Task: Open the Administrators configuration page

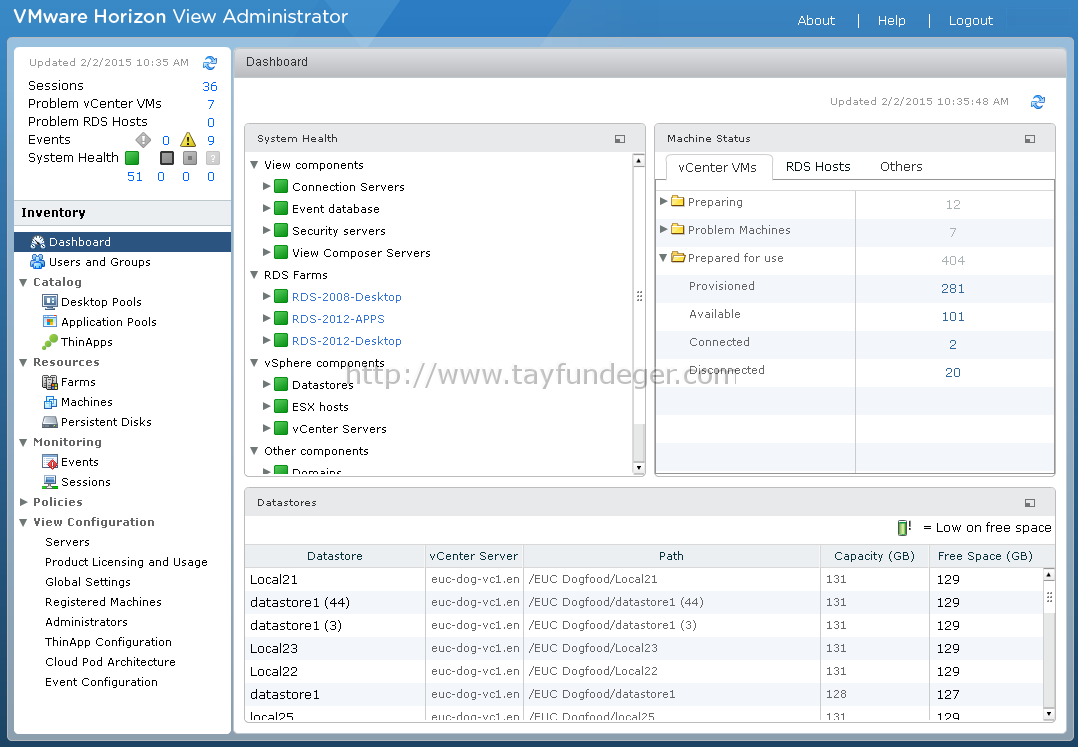Action: 87,622
